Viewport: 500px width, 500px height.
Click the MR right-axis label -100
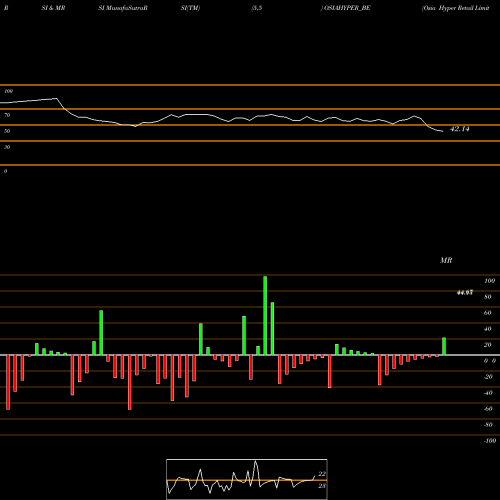point(490,441)
